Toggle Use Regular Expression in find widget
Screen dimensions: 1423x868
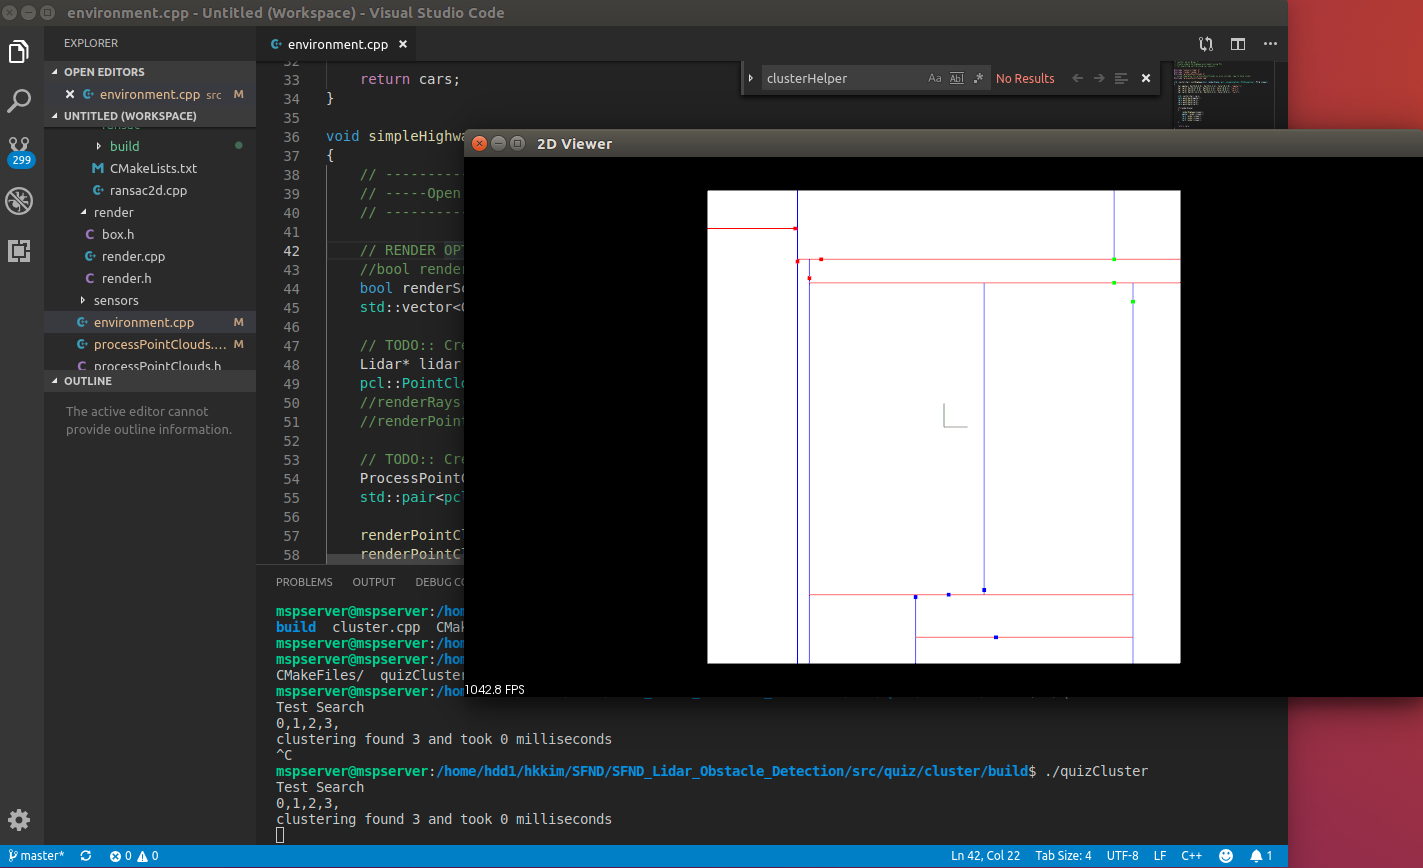(x=979, y=78)
